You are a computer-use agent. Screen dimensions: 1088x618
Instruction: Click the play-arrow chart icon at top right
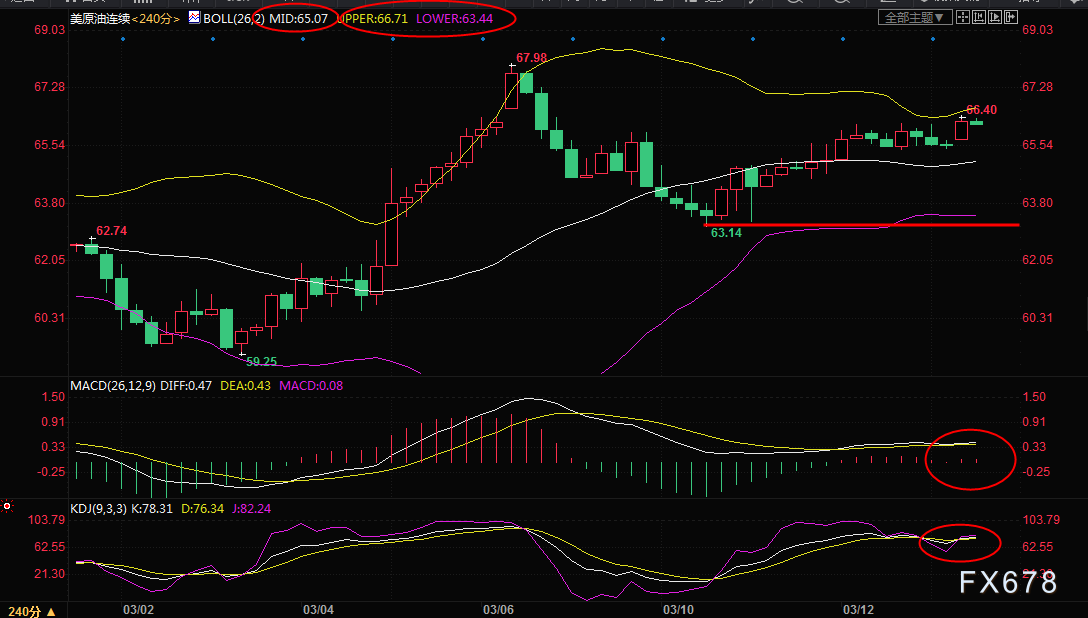click(x=995, y=18)
